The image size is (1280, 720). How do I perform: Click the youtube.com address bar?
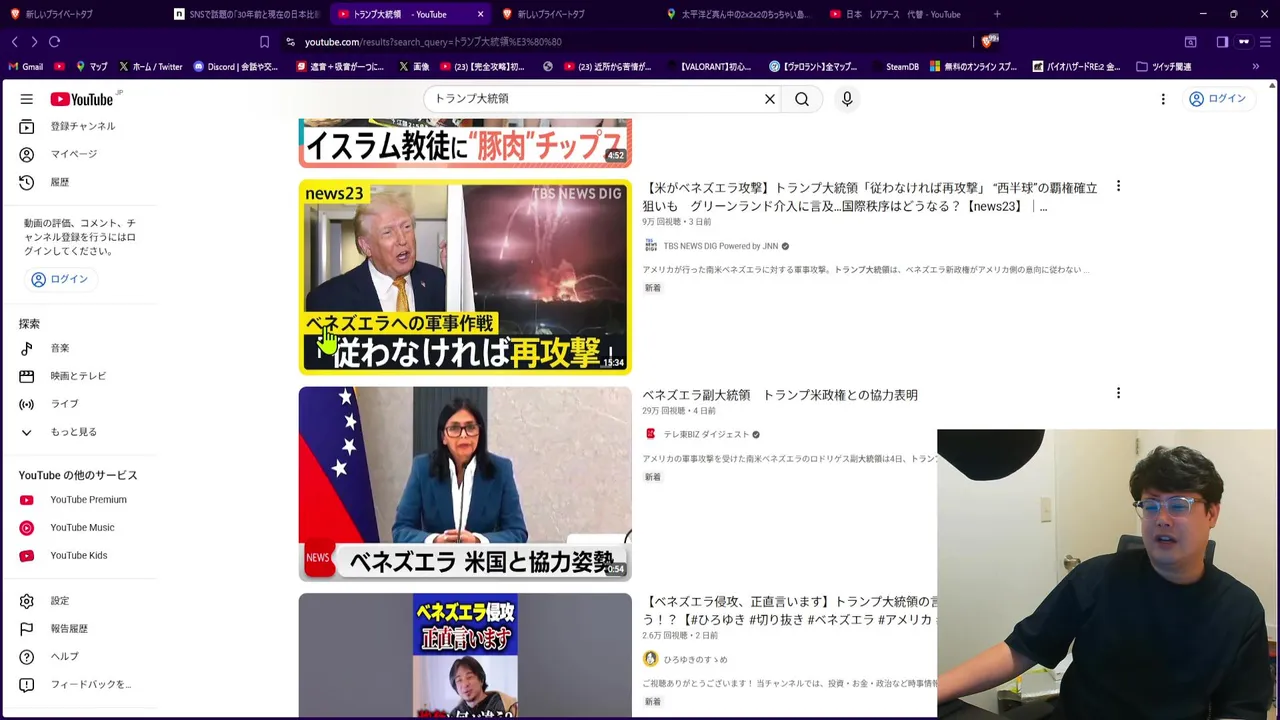(x=625, y=42)
